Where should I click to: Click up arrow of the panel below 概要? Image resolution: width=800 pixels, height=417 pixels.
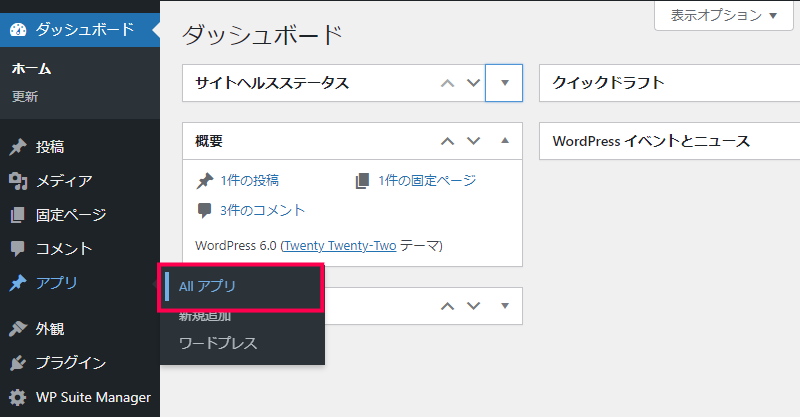coord(447,306)
